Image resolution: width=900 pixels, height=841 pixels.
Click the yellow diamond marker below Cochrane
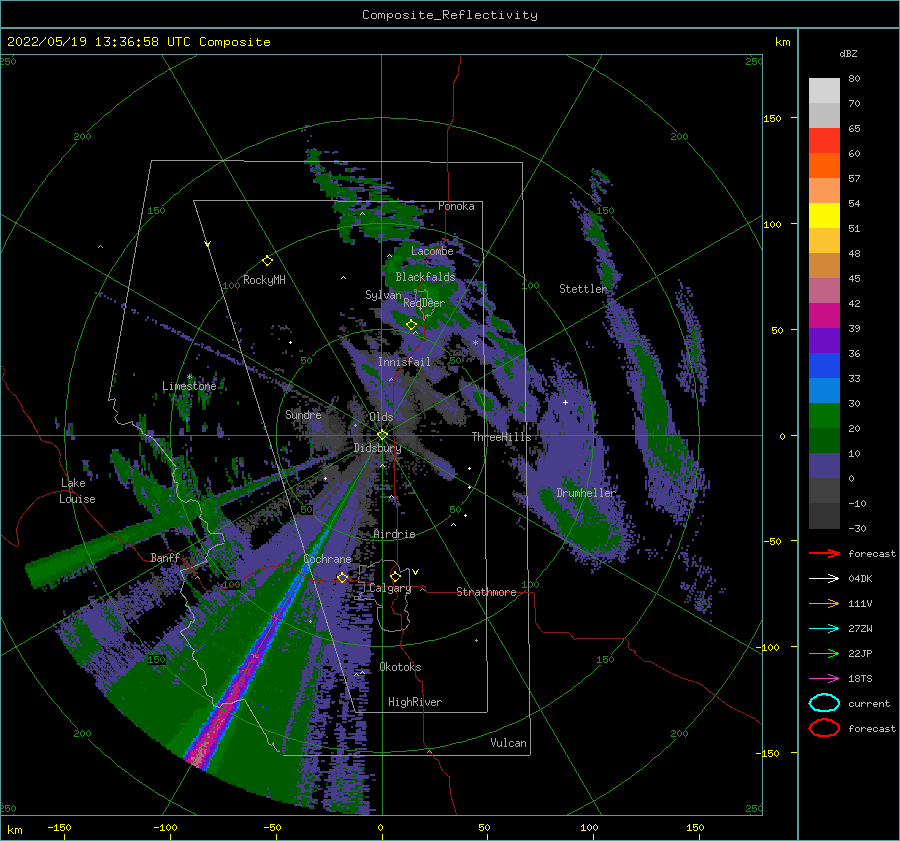click(342, 577)
